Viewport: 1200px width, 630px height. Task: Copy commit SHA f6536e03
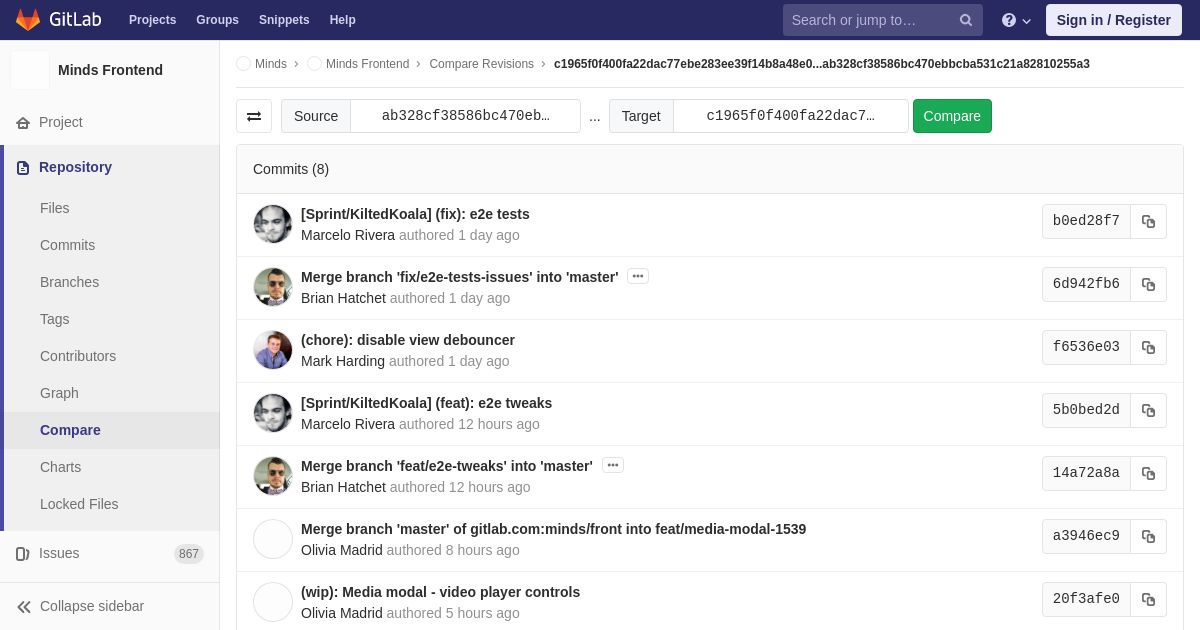click(x=1148, y=347)
